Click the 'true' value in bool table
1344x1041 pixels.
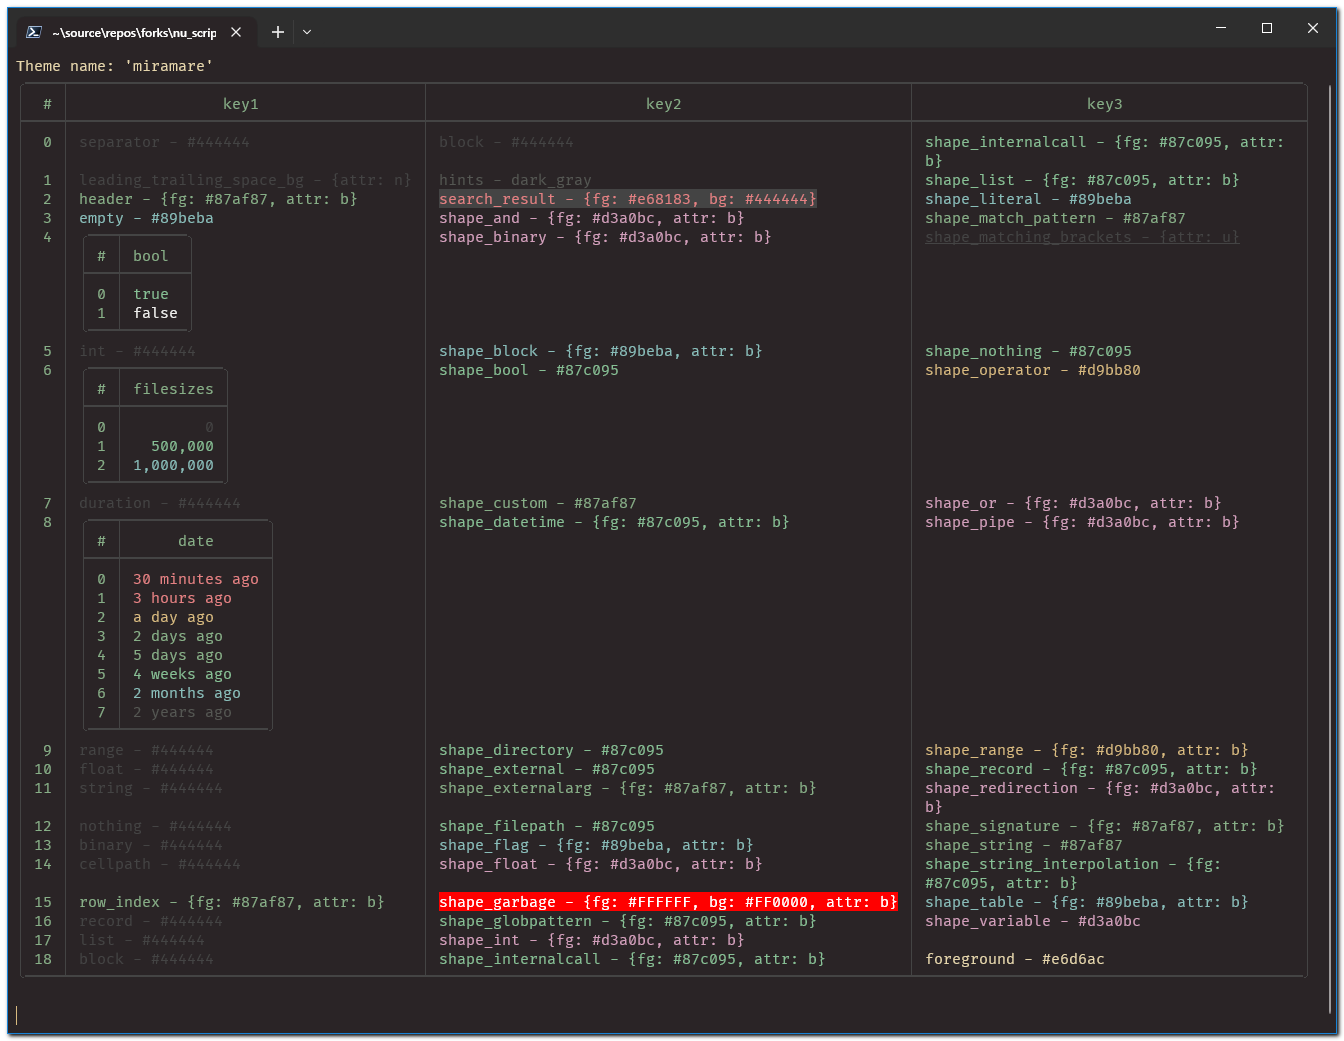(x=151, y=294)
